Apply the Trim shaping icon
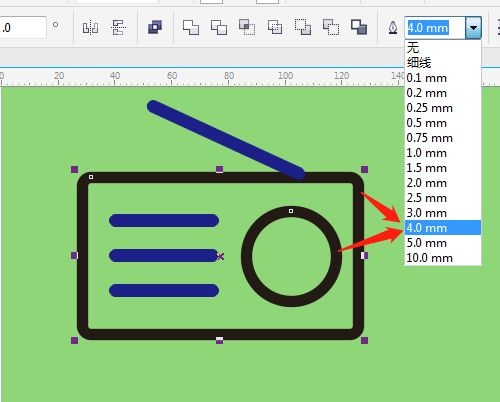This screenshot has height=402, width=500. click(x=219, y=27)
